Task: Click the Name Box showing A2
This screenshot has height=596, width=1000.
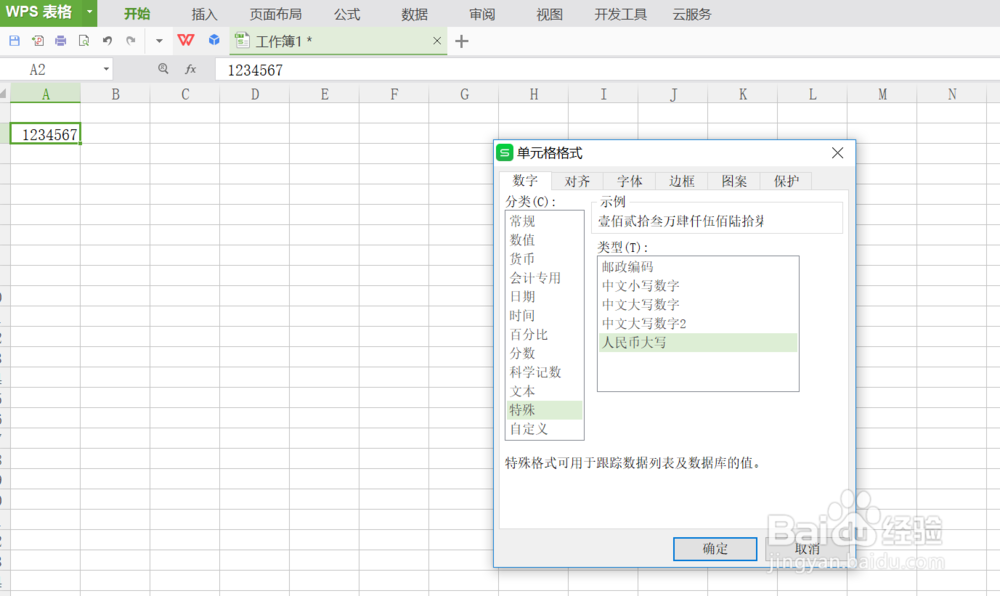Action: pos(50,69)
